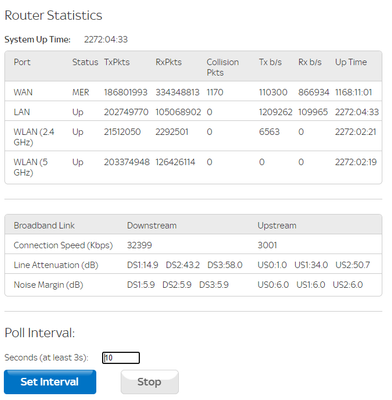
Task: Select the Collision Pkts column header
Action: pos(223,67)
